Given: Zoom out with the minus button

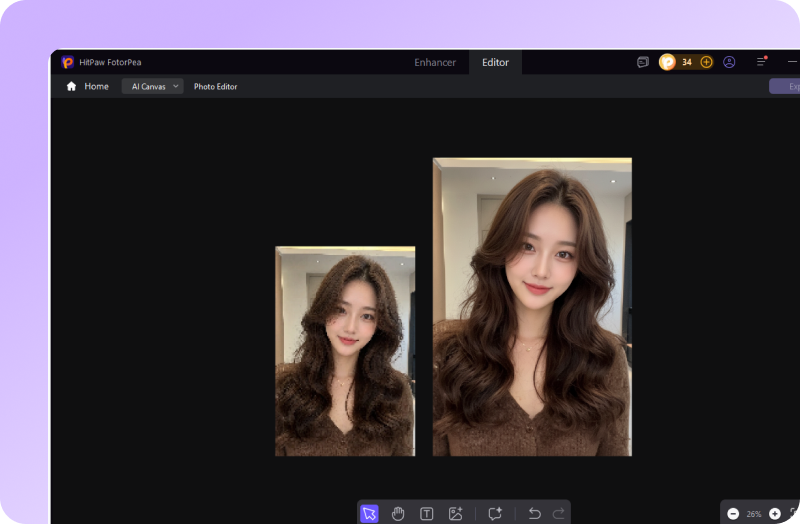Looking at the screenshot, I should pos(733,514).
